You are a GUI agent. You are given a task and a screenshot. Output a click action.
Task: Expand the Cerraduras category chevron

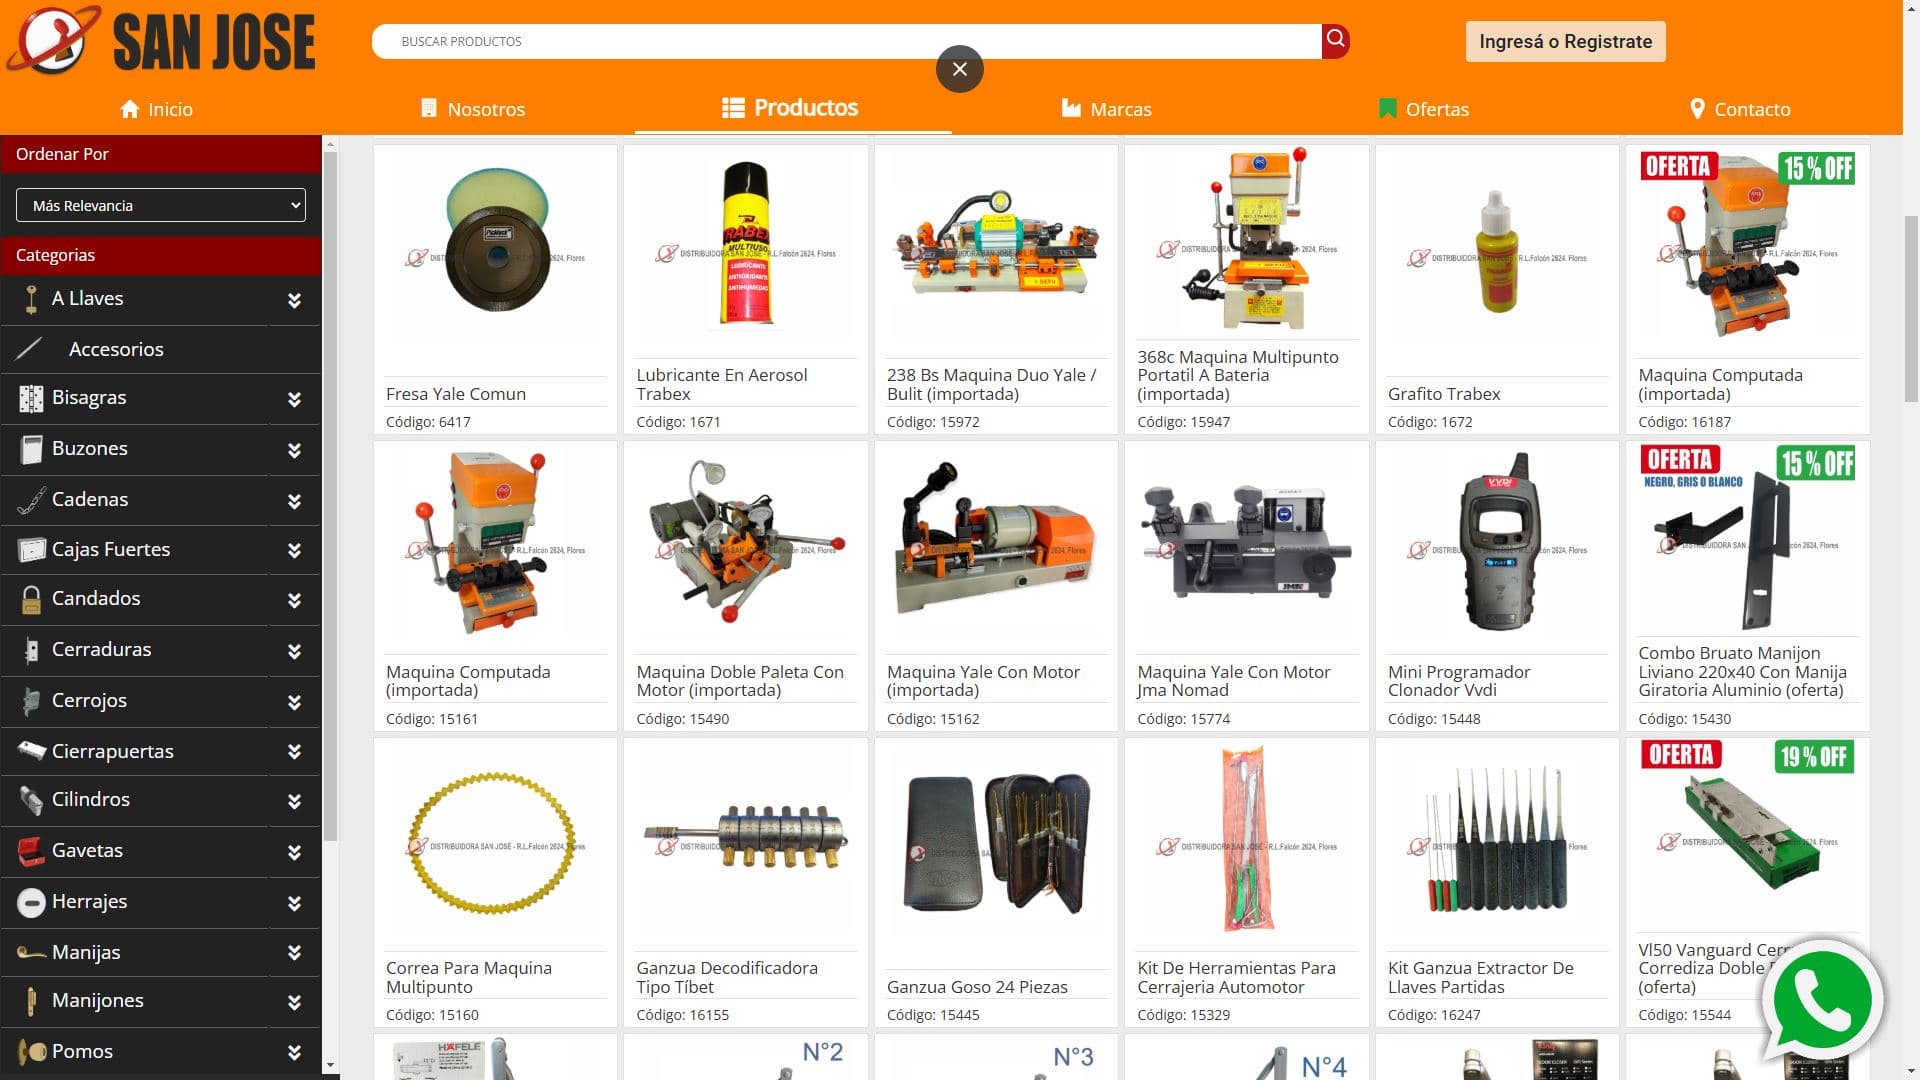(x=294, y=651)
